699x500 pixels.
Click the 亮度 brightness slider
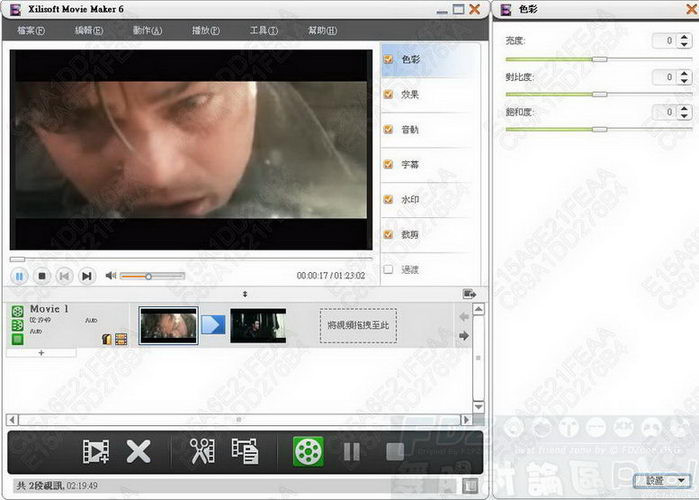pos(599,59)
